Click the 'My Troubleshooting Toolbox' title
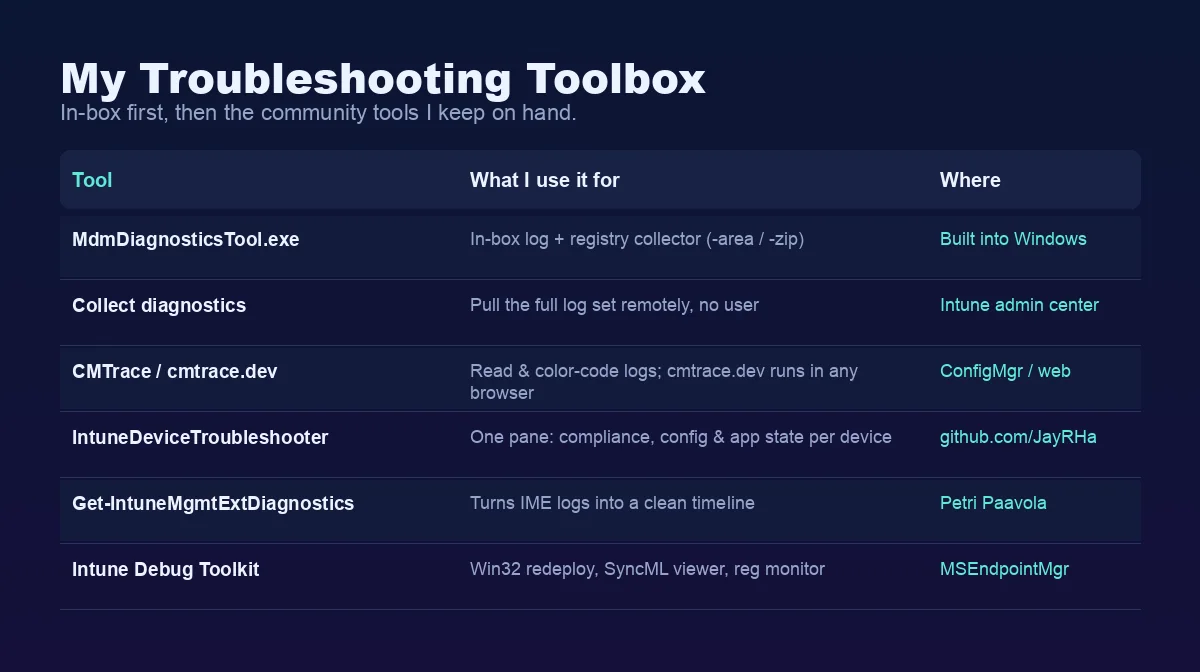 coord(383,79)
